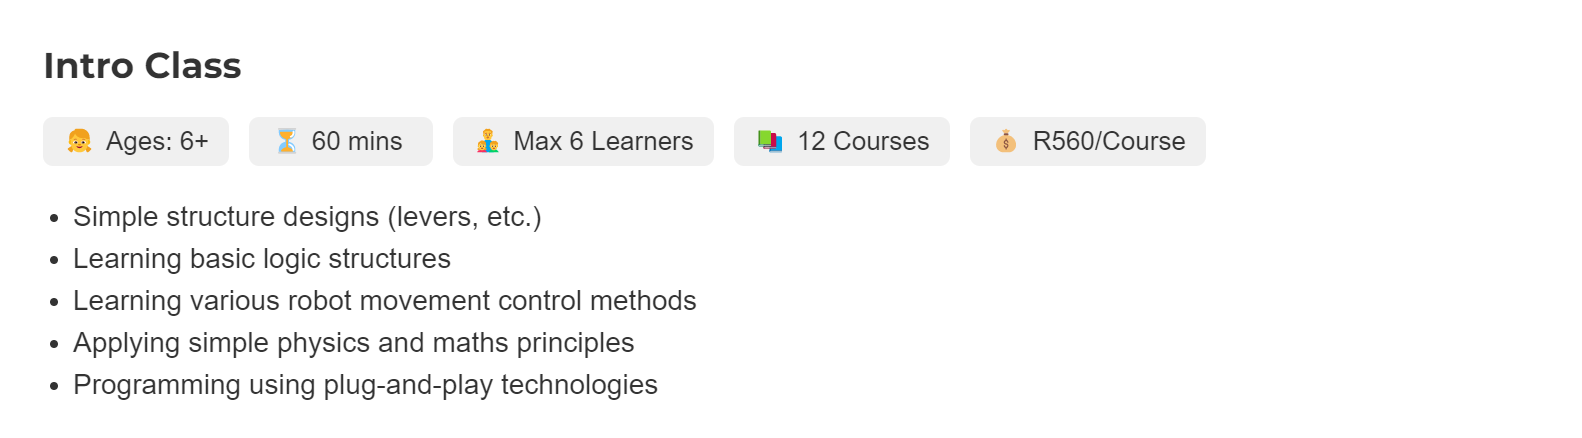1582x438 pixels.
Task: Click the '60 mins' text label
Action: [357, 141]
